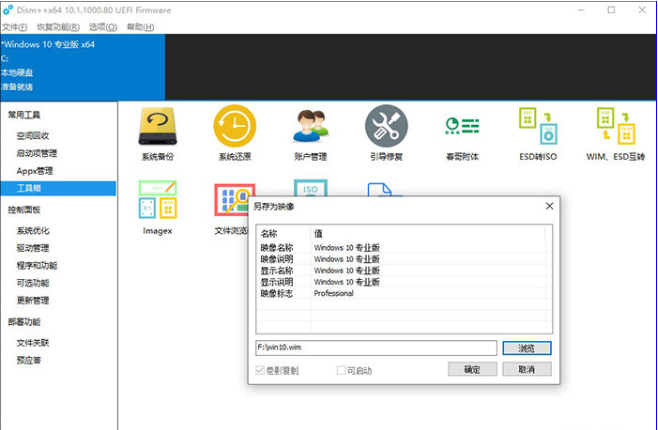Enable the 可启动 bootable checkbox
The image size is (658, 430).
point(341,370)
